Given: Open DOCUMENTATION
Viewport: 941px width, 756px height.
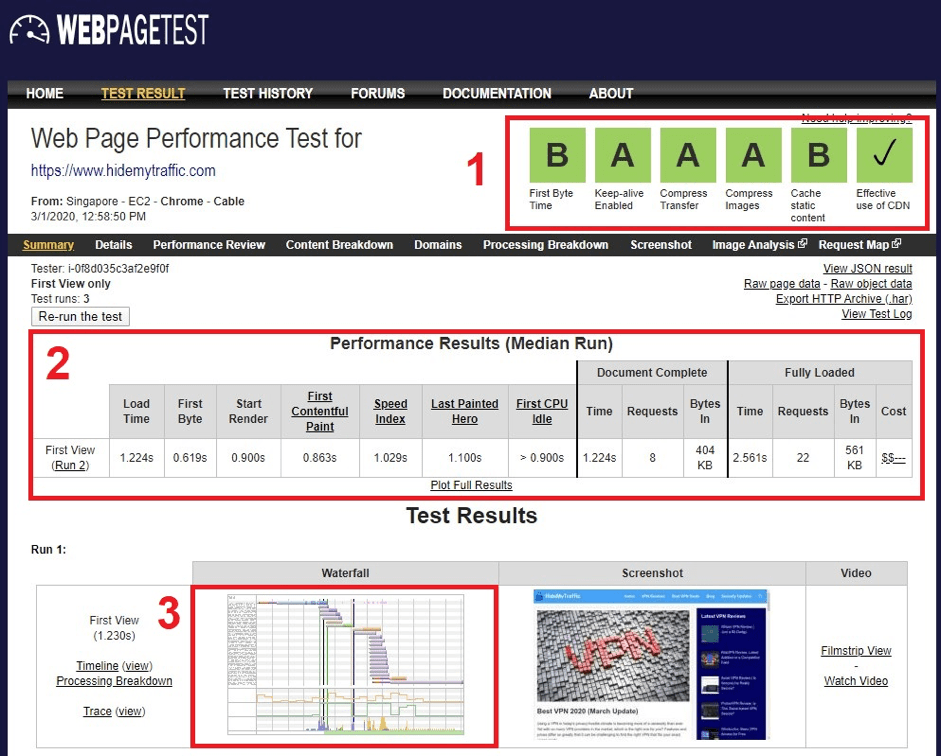Looking at the screenshot, I should tap(497, 94).
